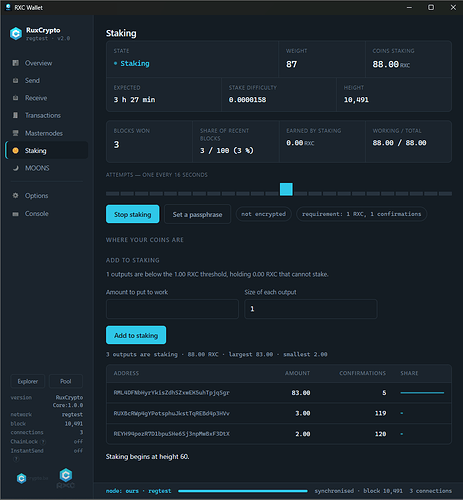Click the highlighted staking attempt marker

(286, 189)
